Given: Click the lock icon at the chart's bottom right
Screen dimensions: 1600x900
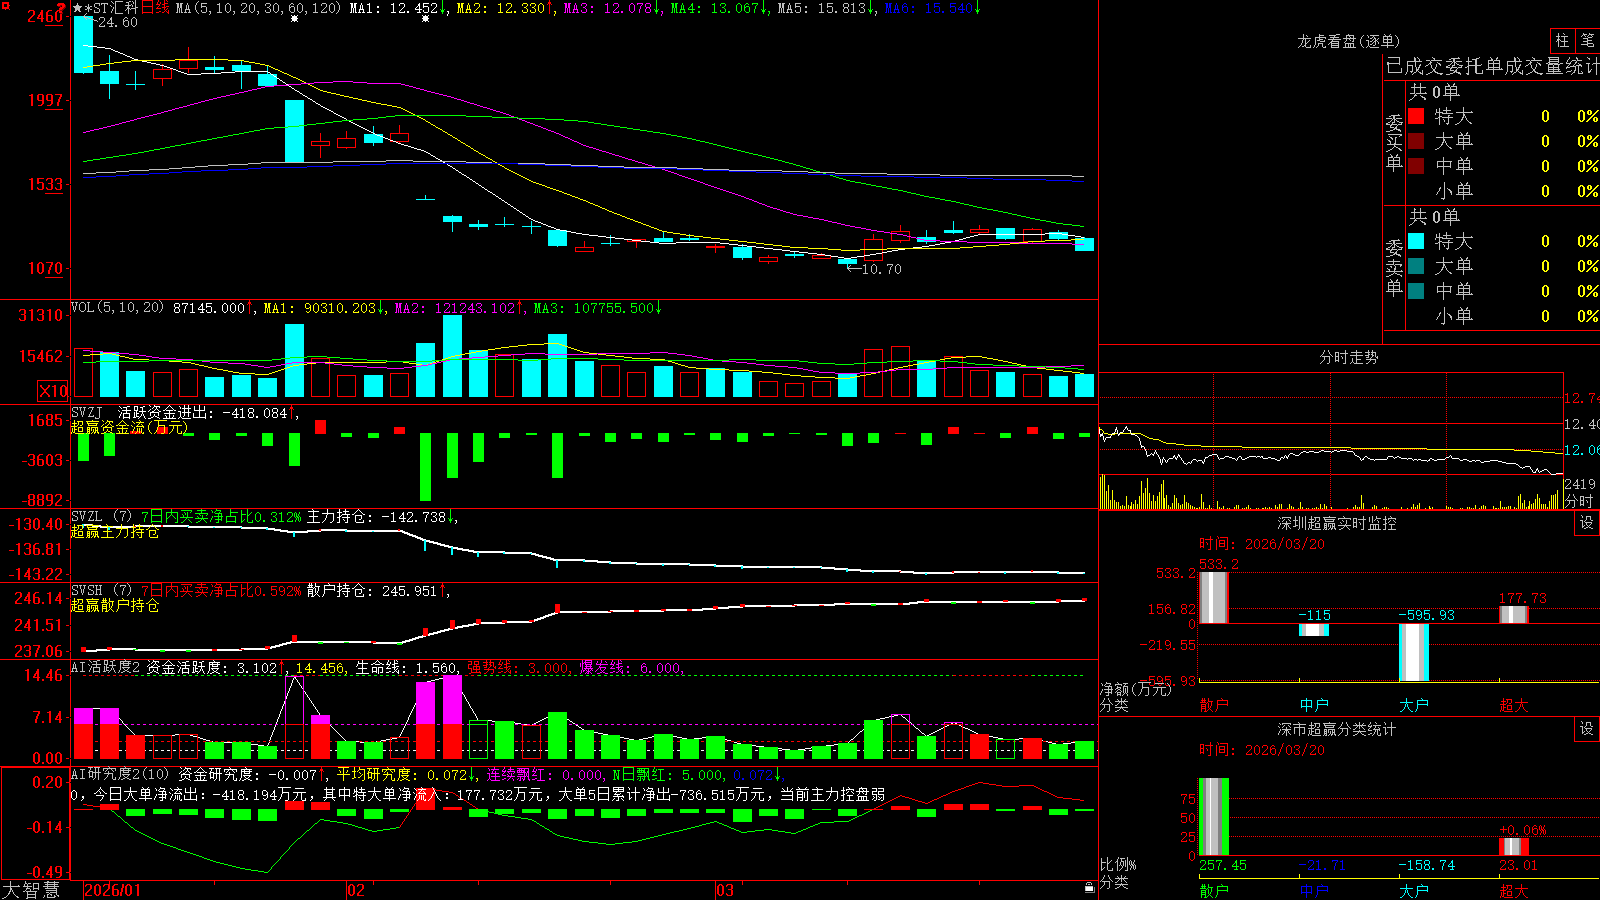Looking at the screenshot, I should (x=1090, y=887).
